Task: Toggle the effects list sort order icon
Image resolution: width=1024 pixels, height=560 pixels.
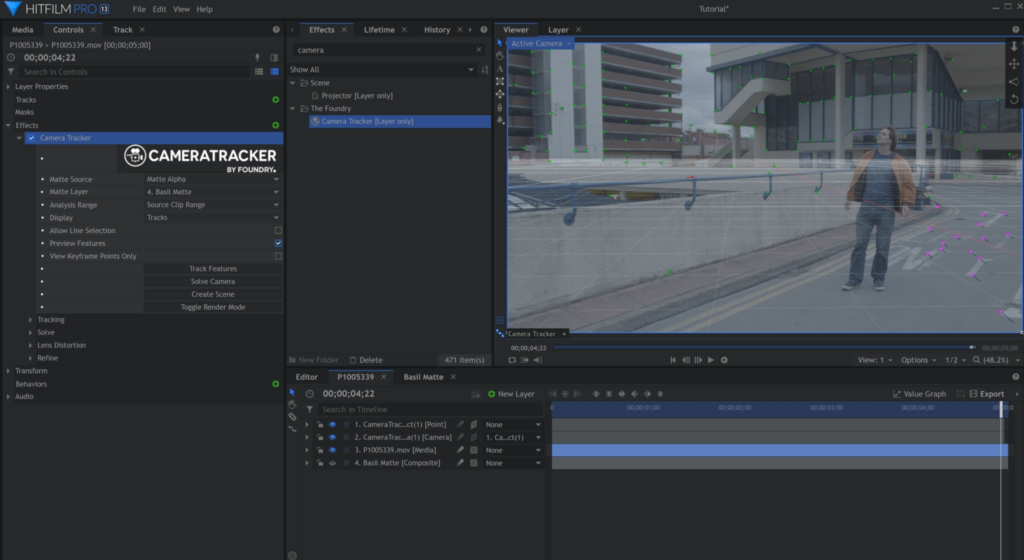Action: (x=485, y=69)
